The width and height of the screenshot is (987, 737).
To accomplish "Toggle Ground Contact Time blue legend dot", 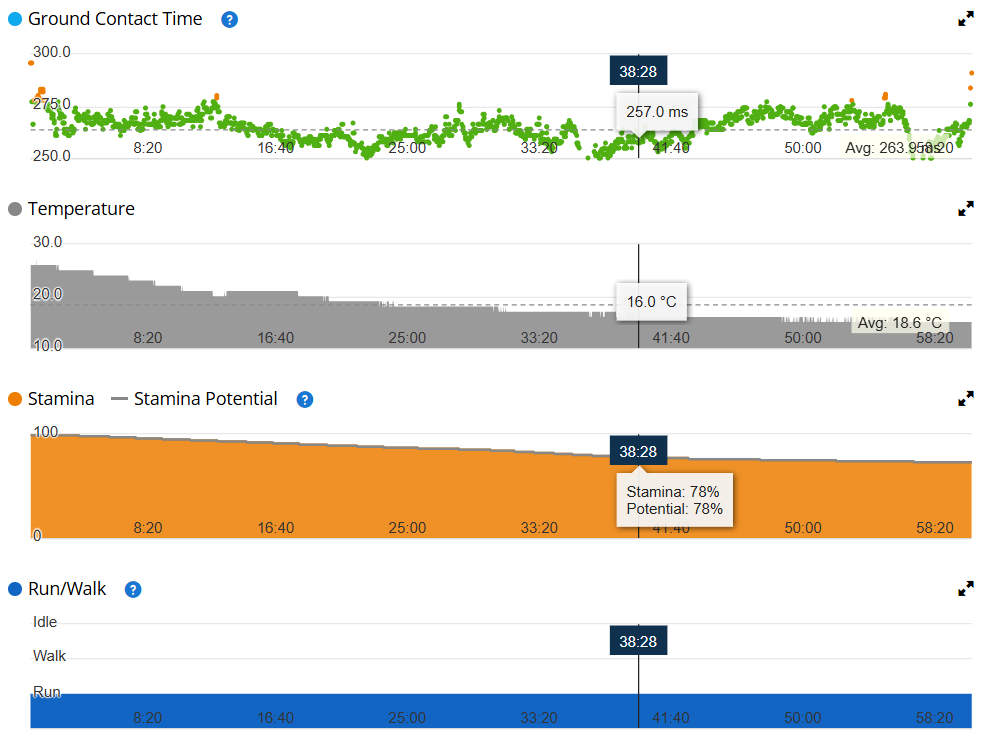I will pos(15,19).
